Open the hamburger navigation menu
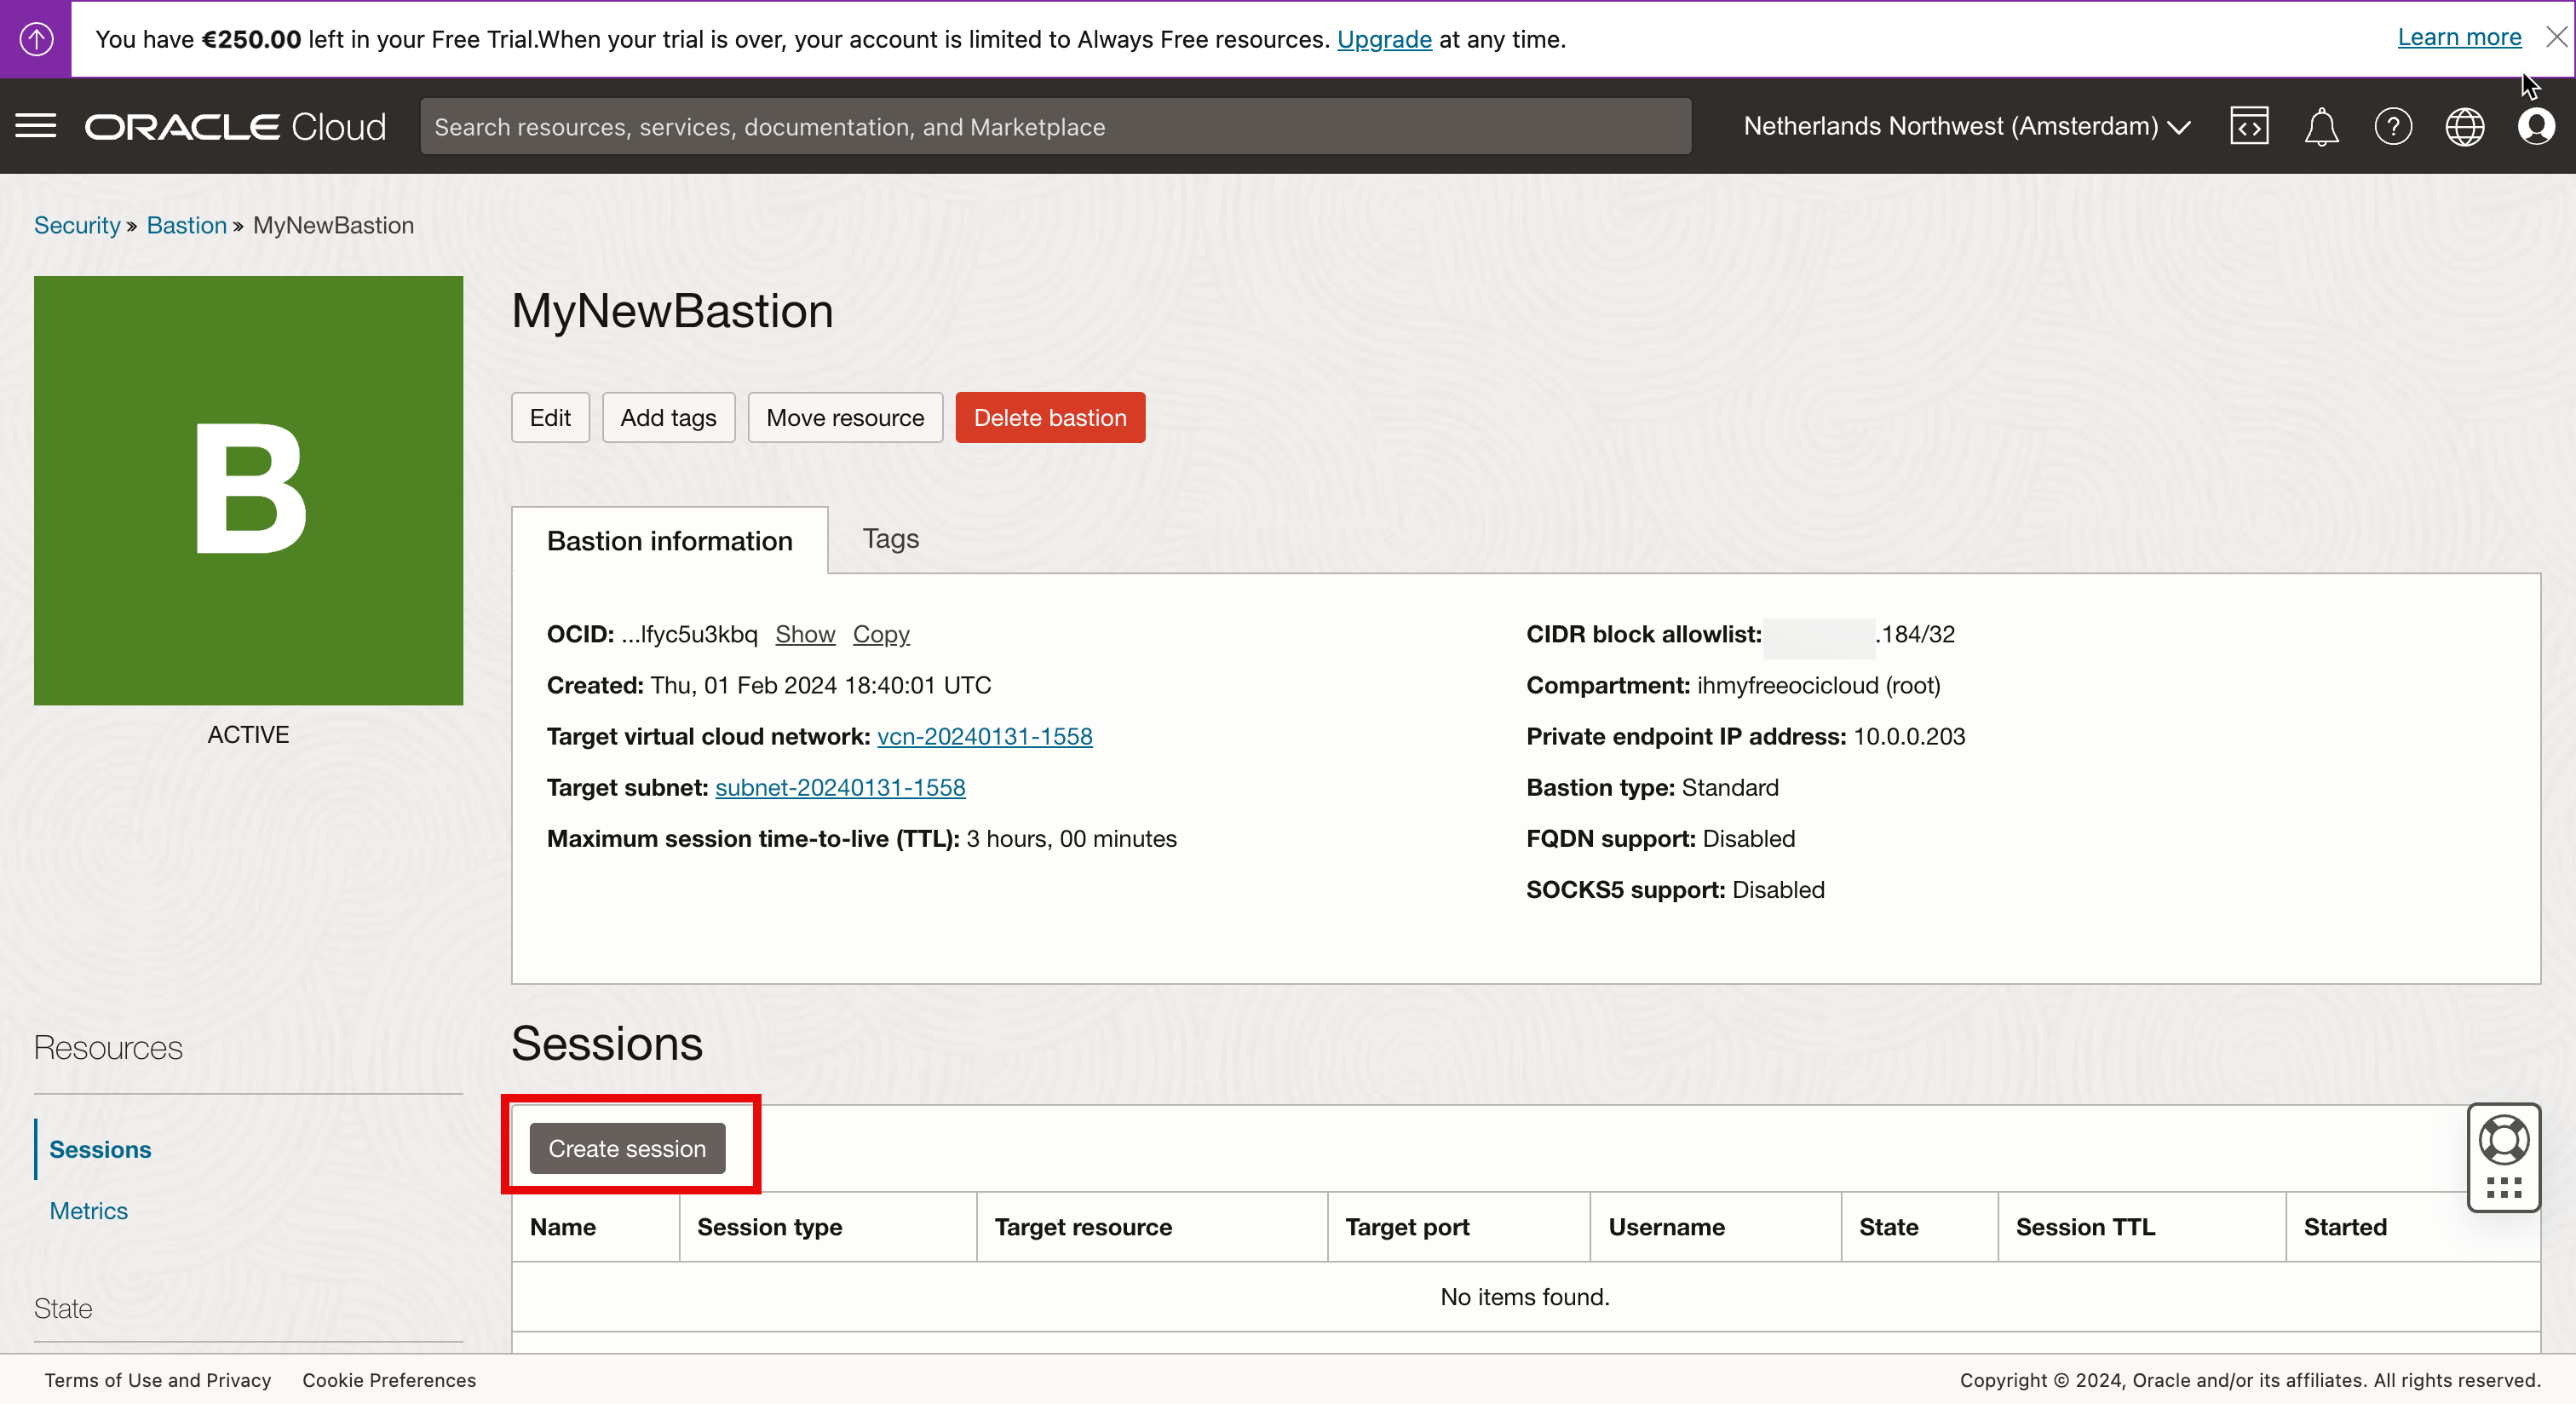 click(36, 126)
